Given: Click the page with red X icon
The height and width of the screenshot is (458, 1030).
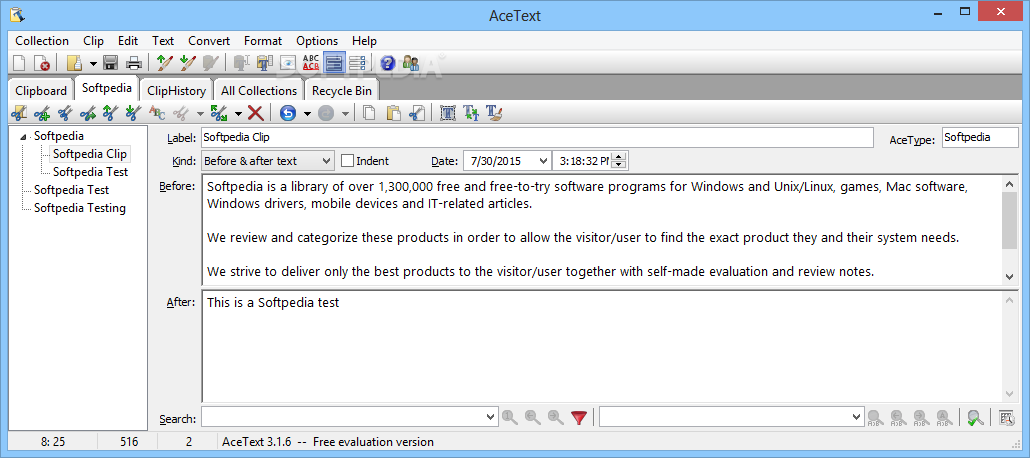Looking at the screenshot, I should click(42, 63).
